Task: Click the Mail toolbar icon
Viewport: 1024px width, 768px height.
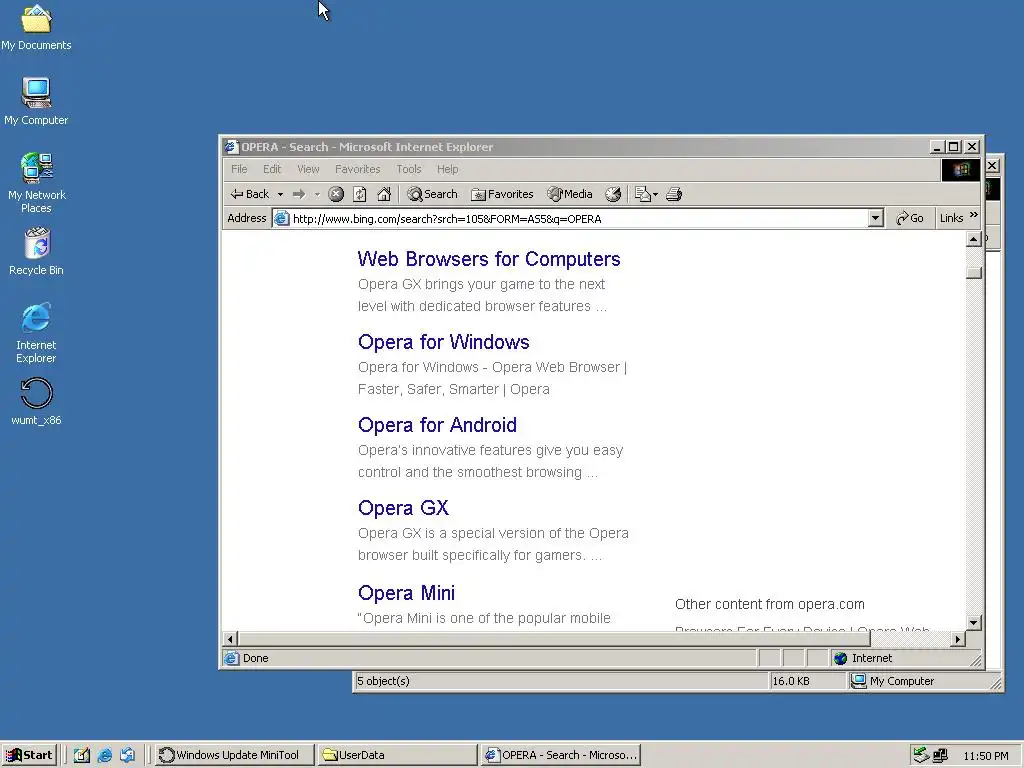Action: pos(643,194)
